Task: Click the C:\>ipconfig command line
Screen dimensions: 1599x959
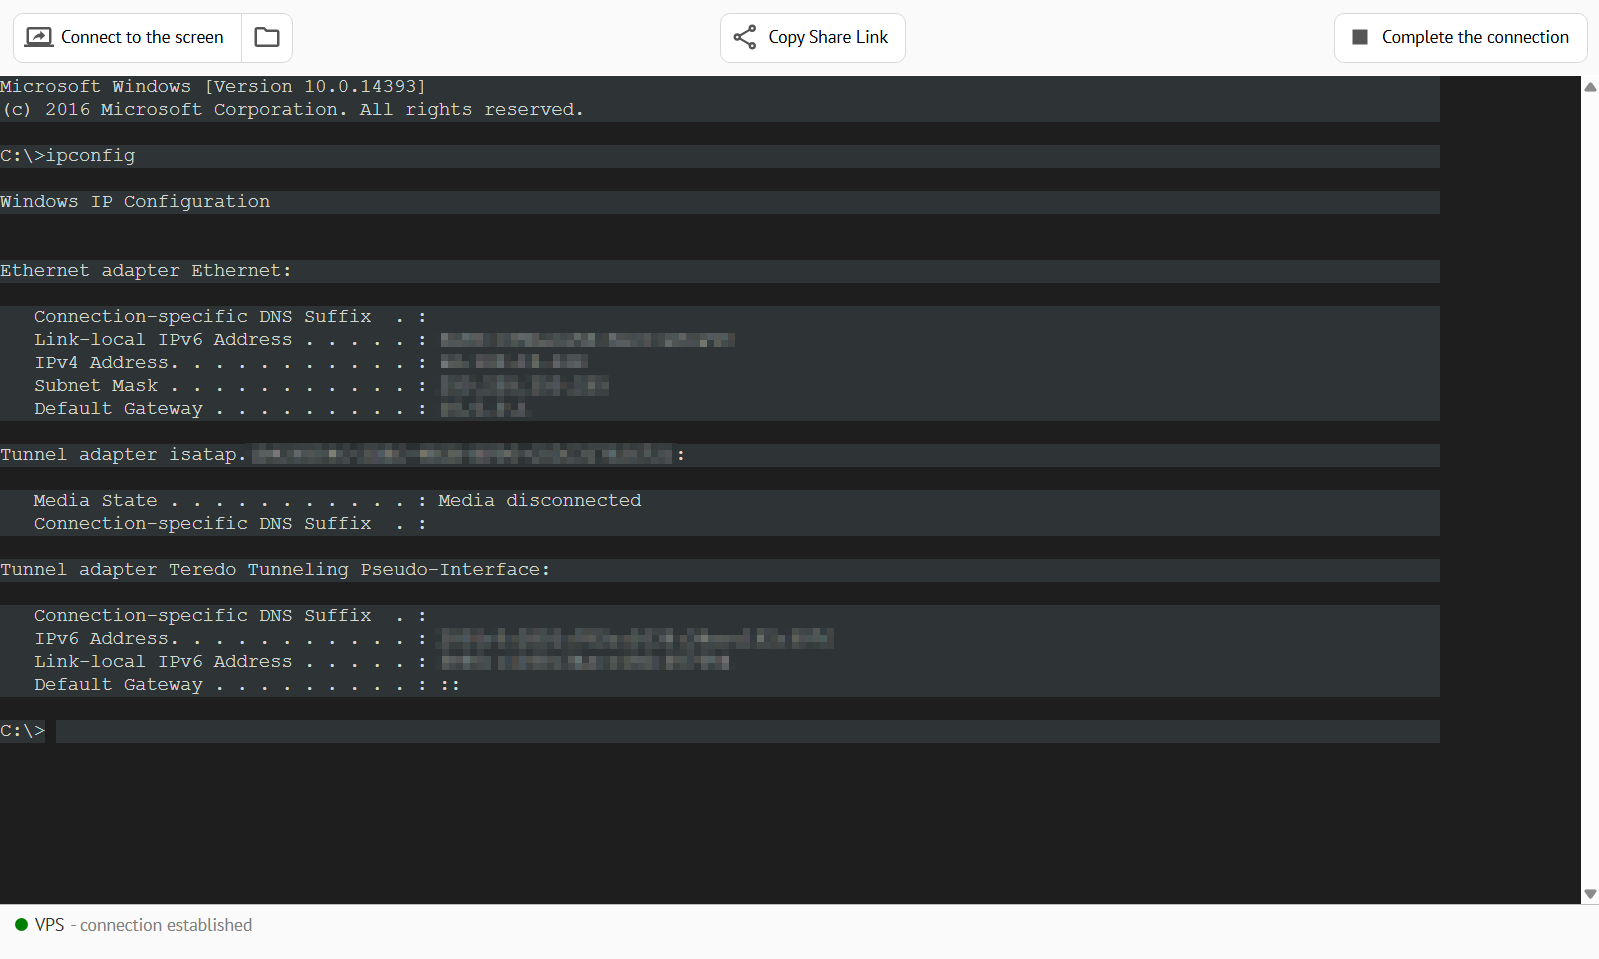Action: tap(68, 156)
